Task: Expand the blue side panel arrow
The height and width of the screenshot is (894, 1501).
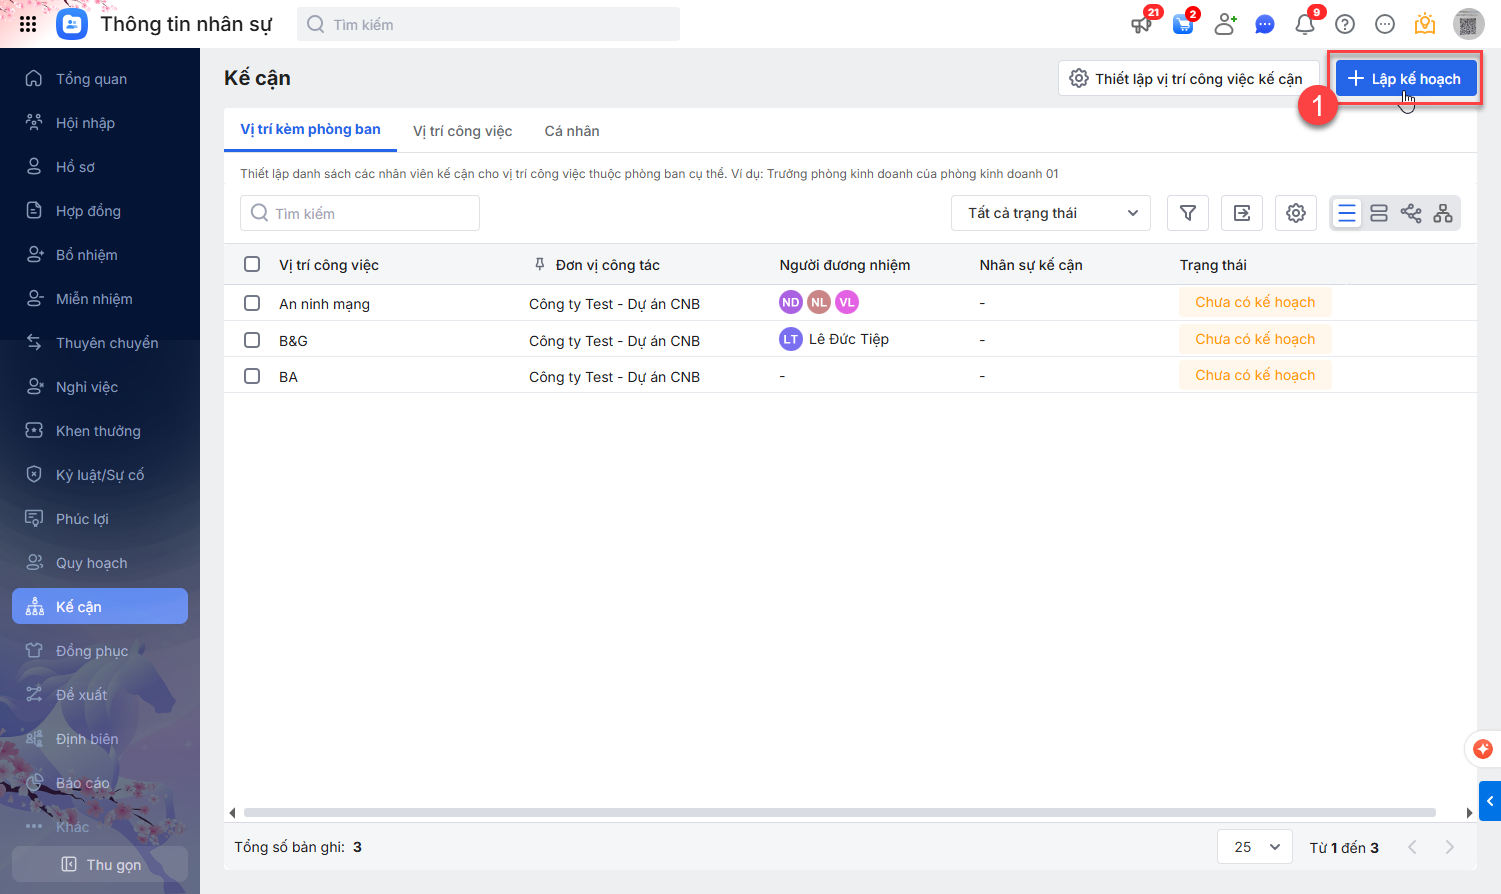Action: click(1490, 801)
